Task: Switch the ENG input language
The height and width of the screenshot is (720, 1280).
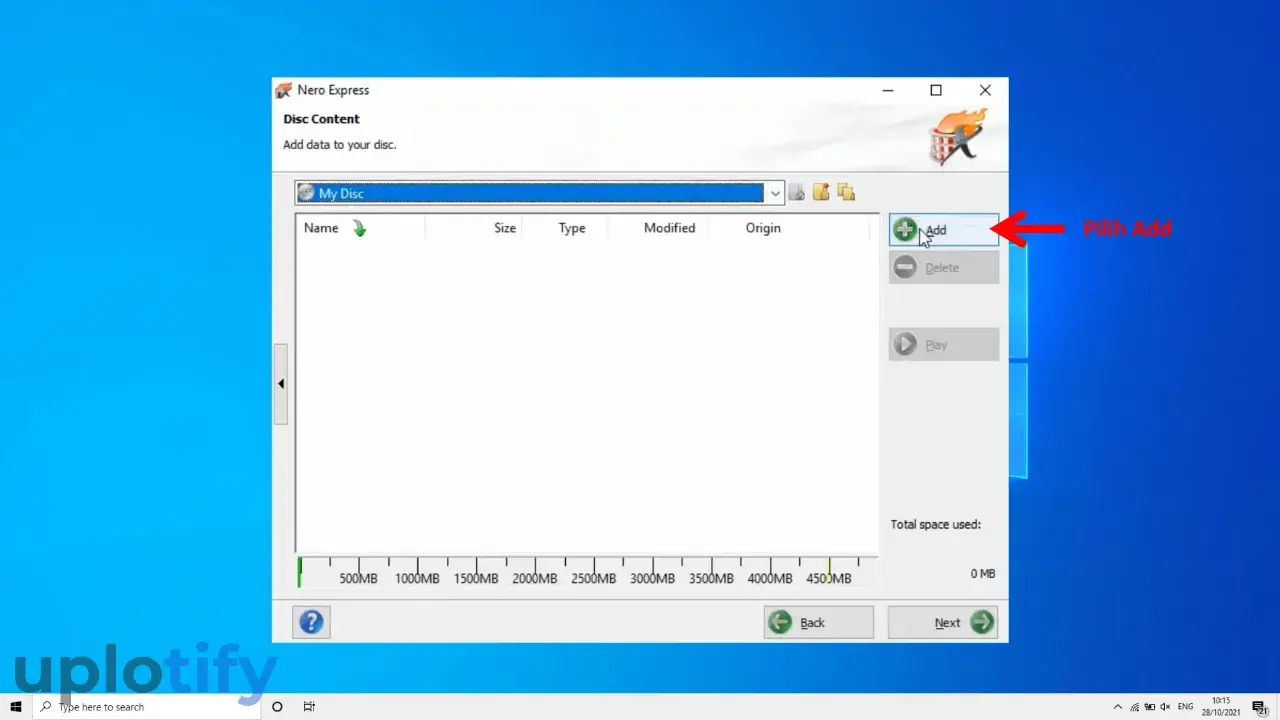Action: point(1186,707)
